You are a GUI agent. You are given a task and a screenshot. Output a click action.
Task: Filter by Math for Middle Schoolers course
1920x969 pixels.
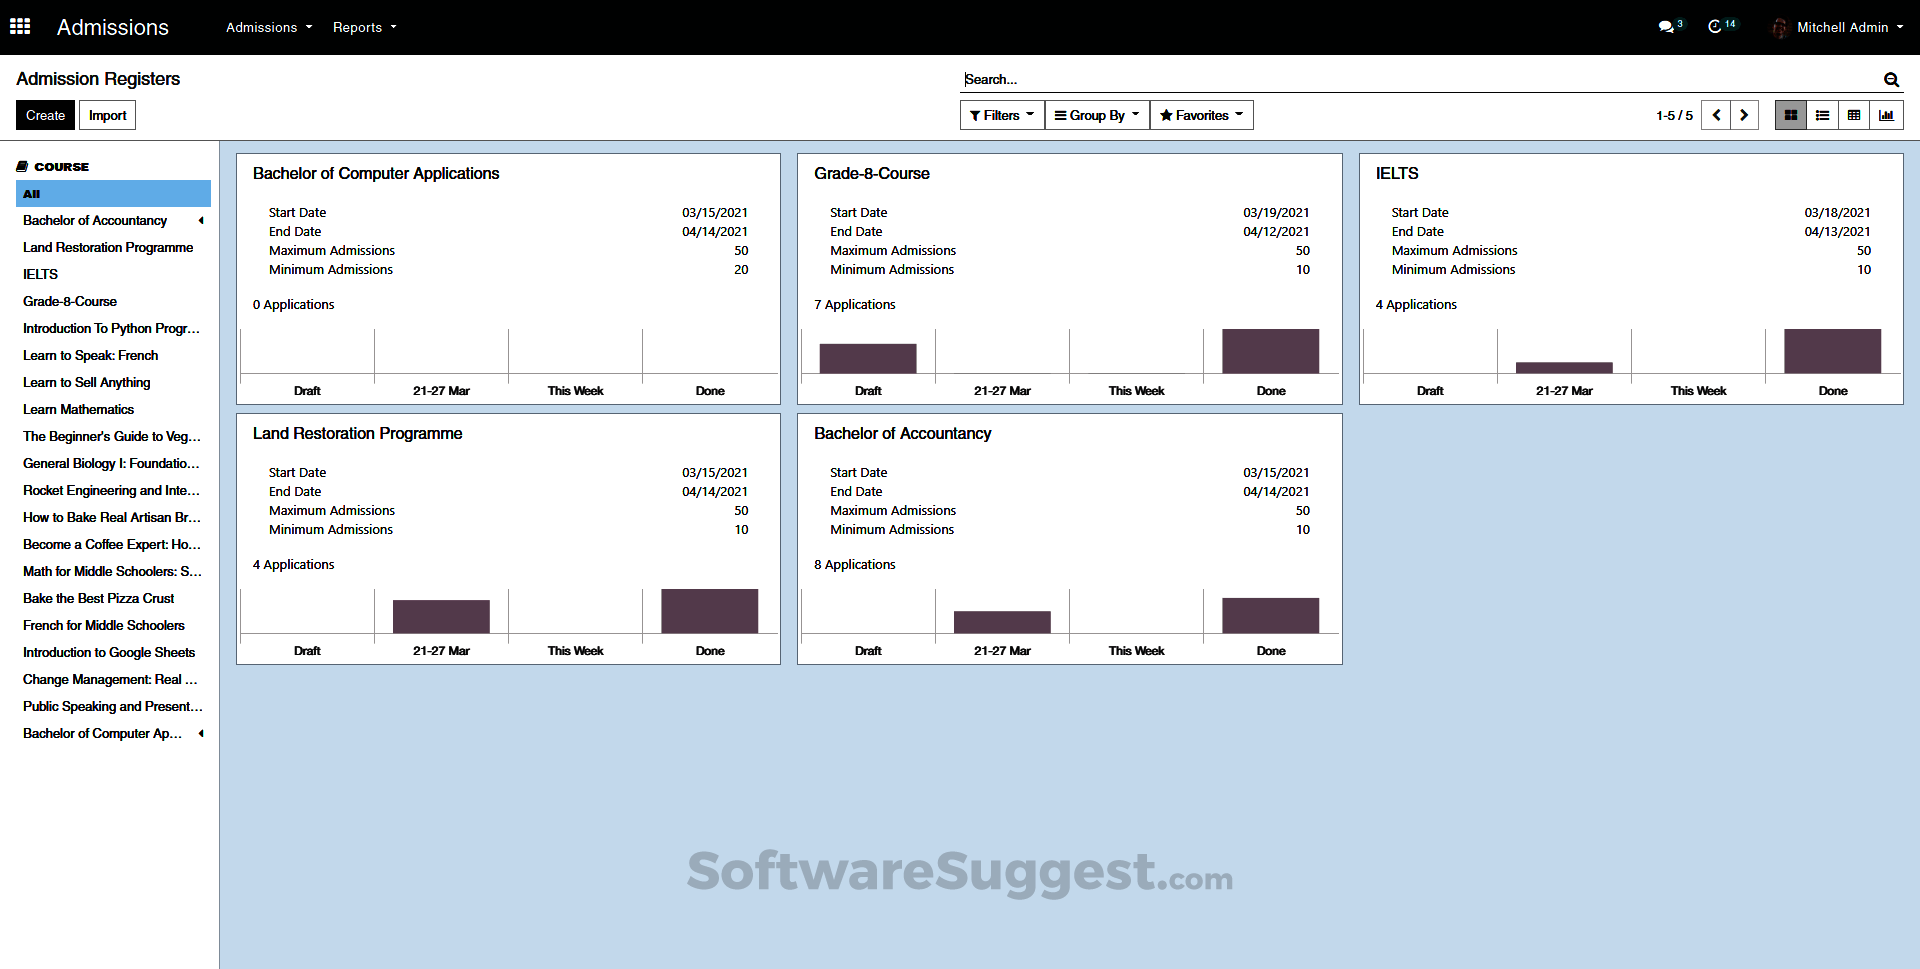tap(112, 571)
